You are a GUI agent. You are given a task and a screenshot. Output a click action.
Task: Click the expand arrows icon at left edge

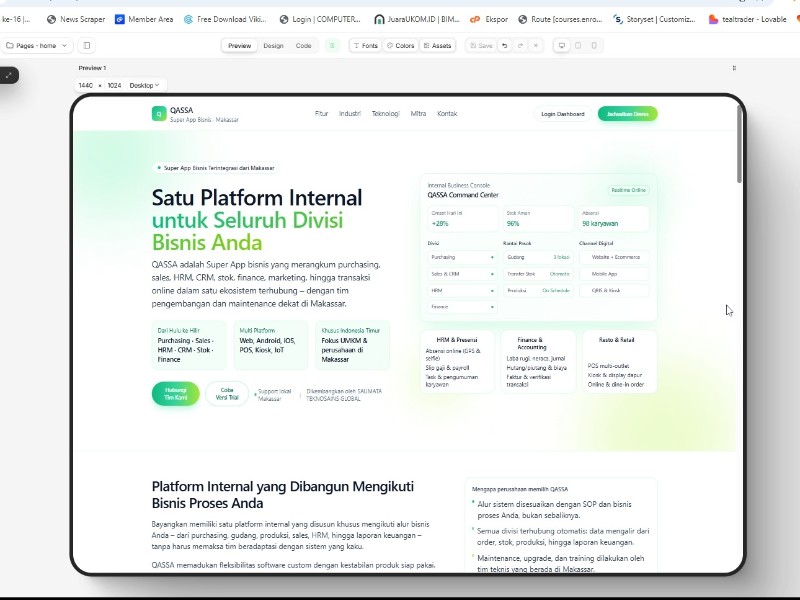8,75
